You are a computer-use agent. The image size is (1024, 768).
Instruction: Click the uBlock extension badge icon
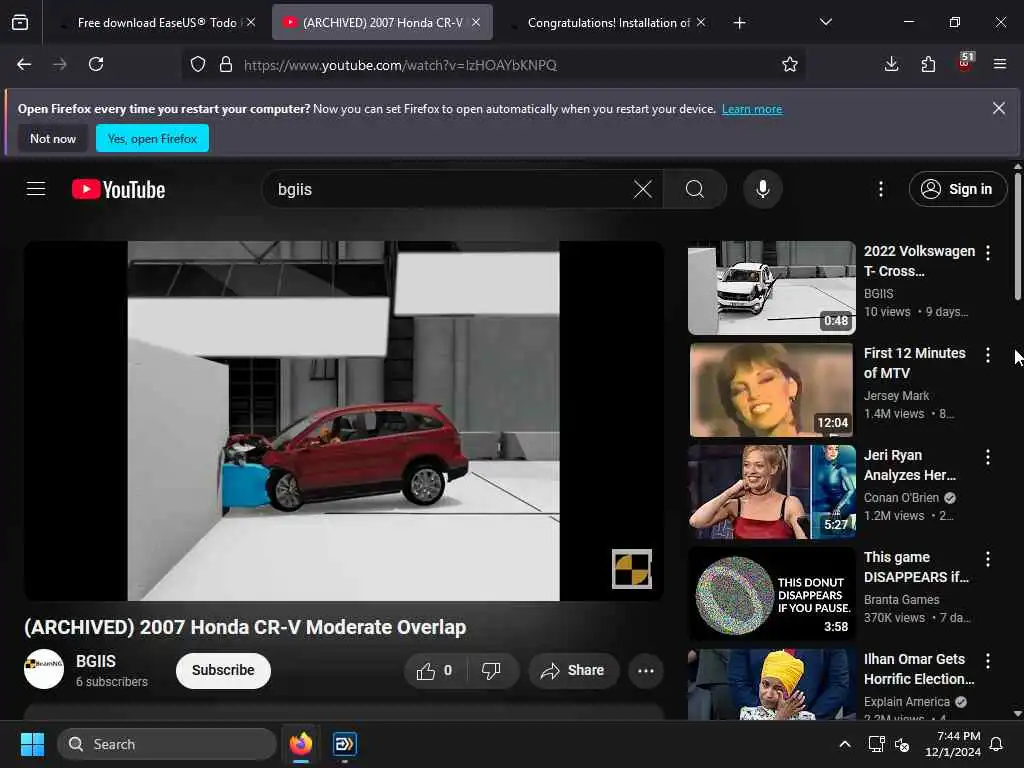point(965,63)
